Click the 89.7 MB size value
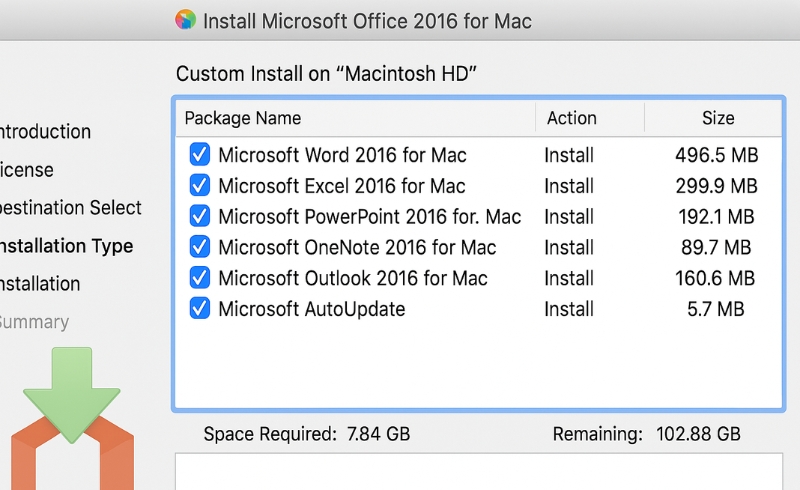This screenshot has height=490, width=800. (716, 248)
